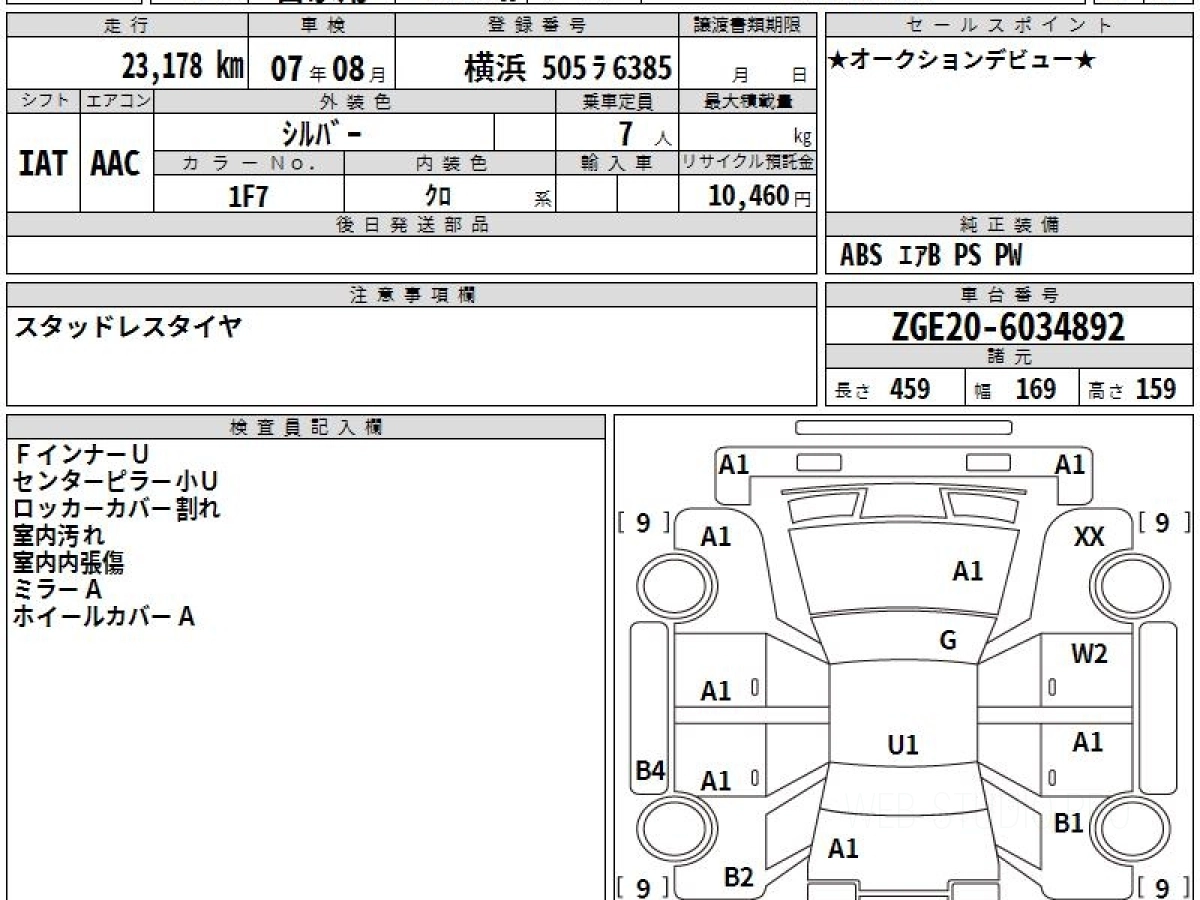This screenshot has height=900, width=1200.
Task: Select the 登録番号 header
Action: (x=539, y=26)
